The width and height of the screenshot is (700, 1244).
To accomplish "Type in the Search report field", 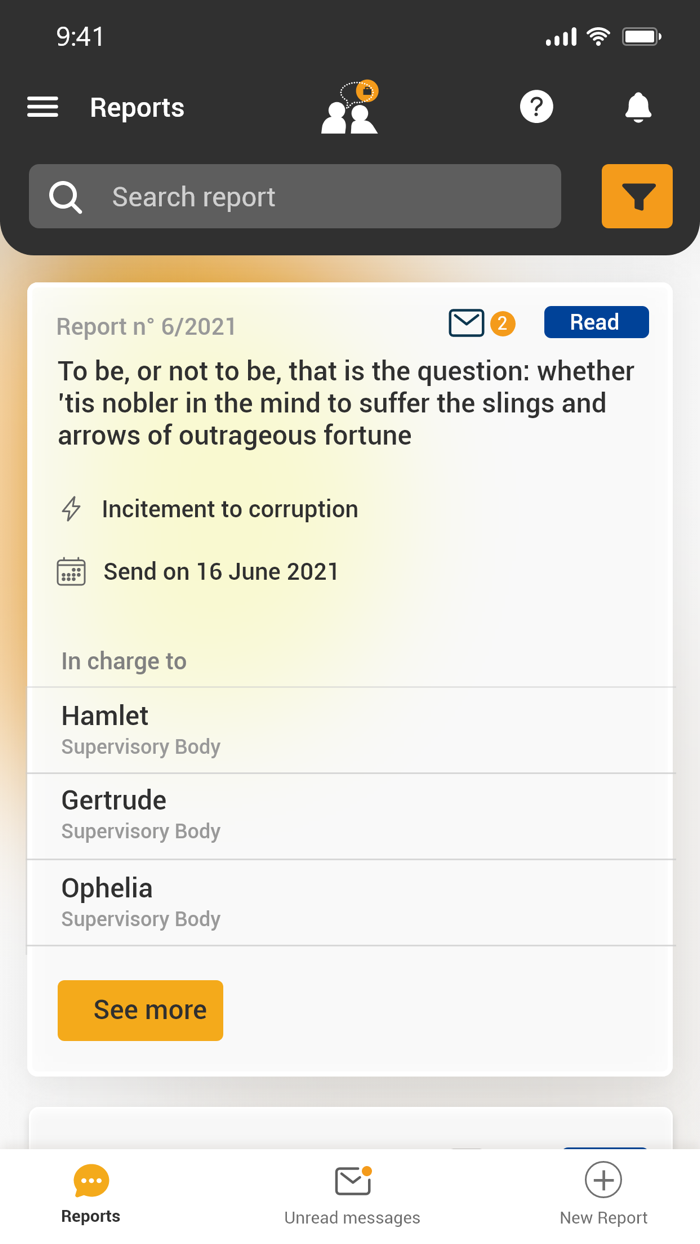I will click(320, 197).
